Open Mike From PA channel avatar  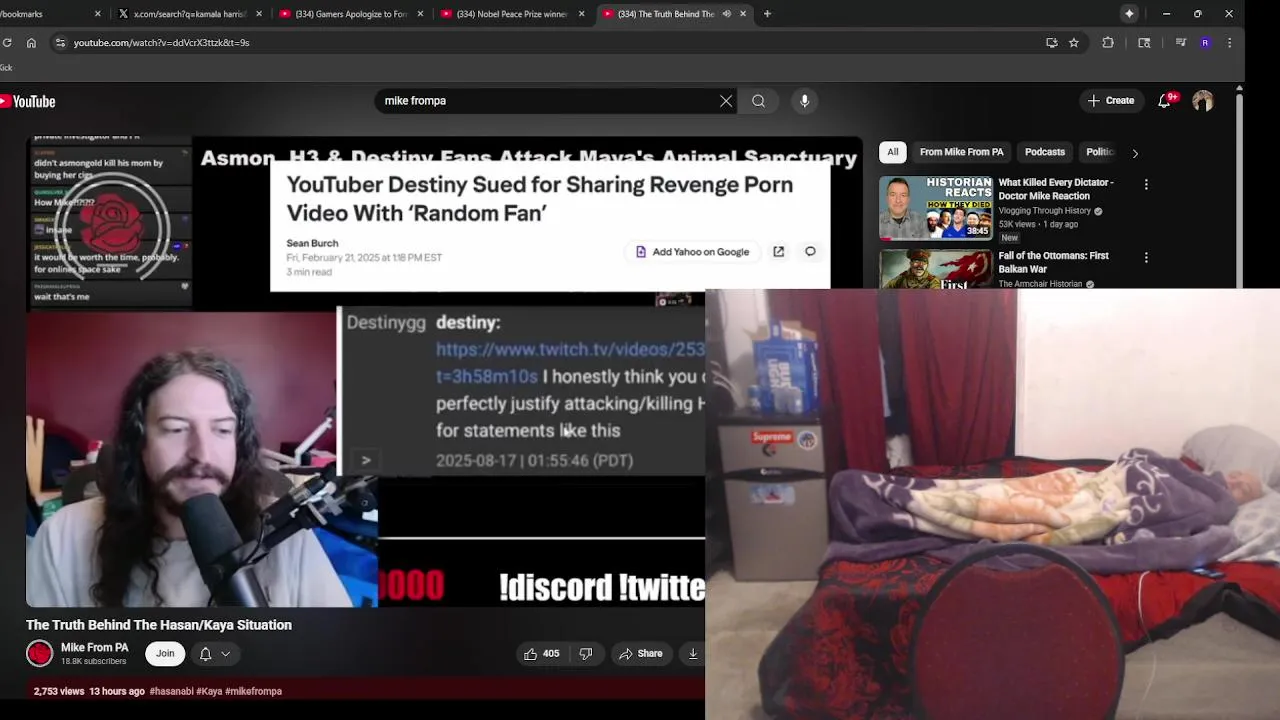tap(39, 654)
